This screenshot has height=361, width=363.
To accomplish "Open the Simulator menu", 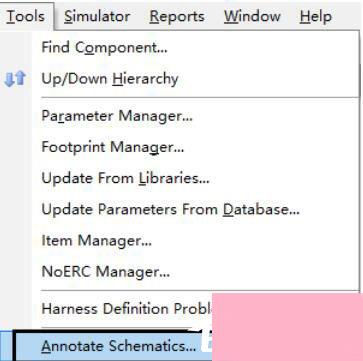I will 97,16.
